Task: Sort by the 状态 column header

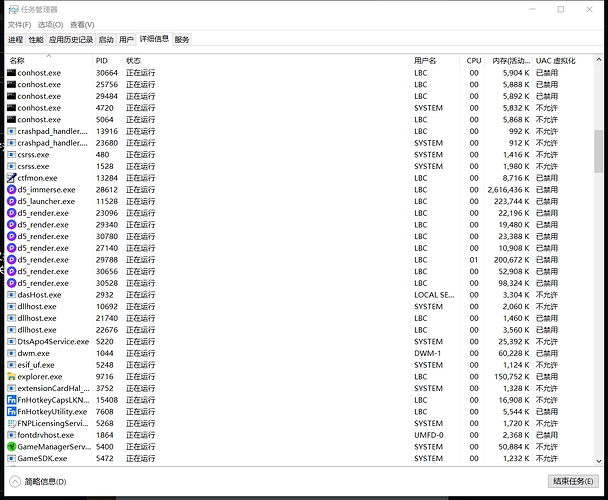Action: pos(267,61)
